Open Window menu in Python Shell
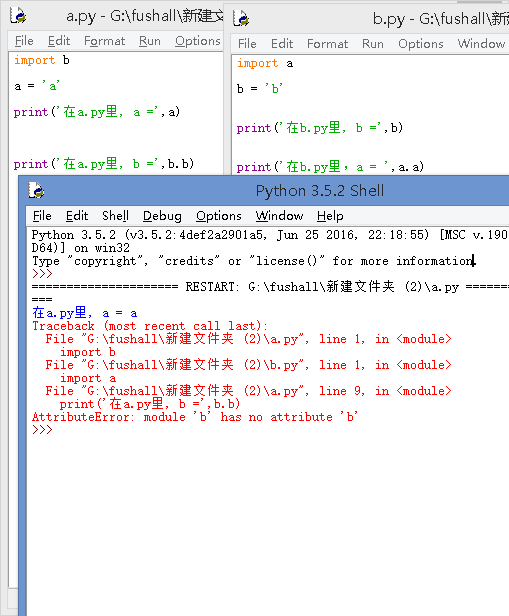The height and width of the screenshot is (616, 509). tap(279, 216)
